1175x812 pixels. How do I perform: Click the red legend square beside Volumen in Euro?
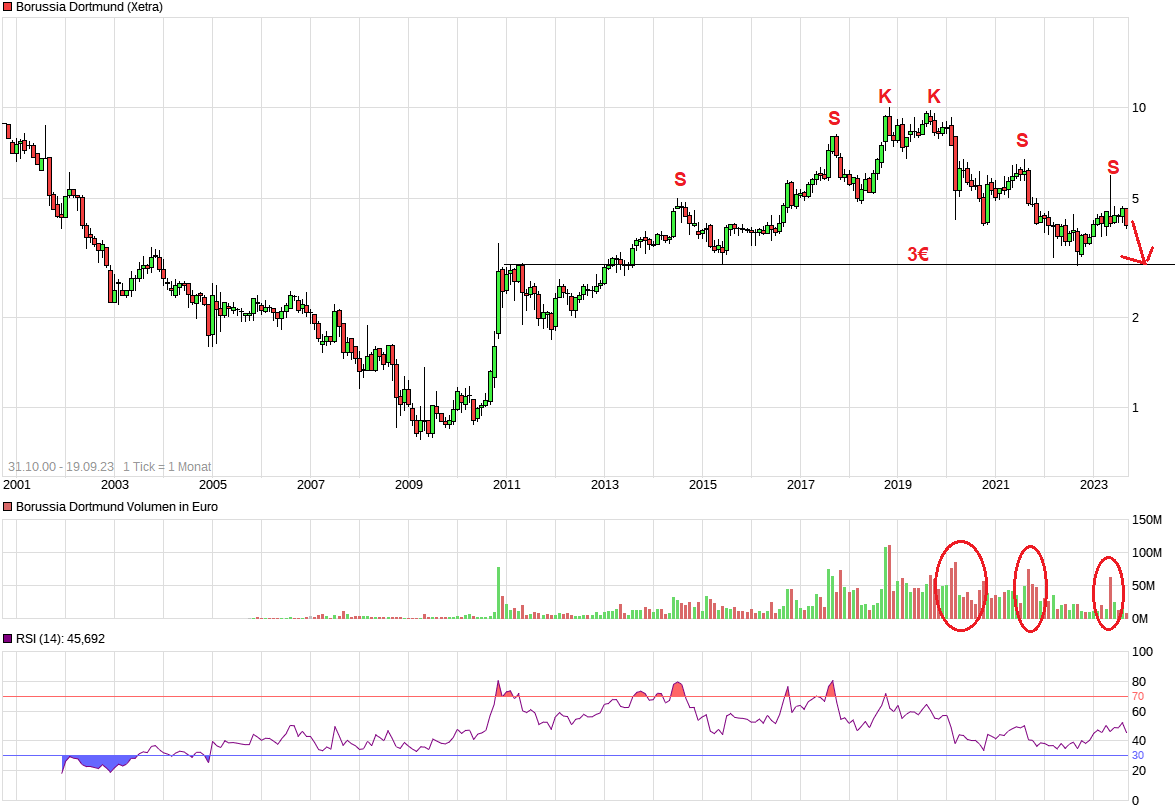click(x=8, y=507)
